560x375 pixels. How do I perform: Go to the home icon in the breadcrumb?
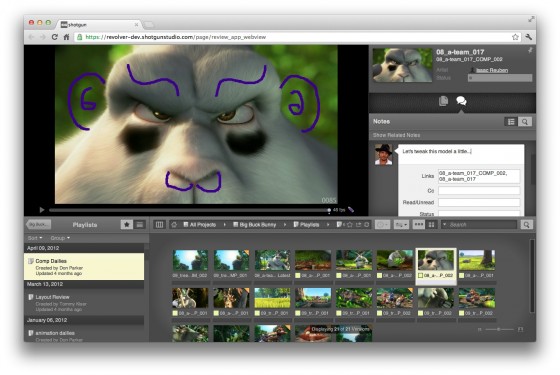coord(174,225)
